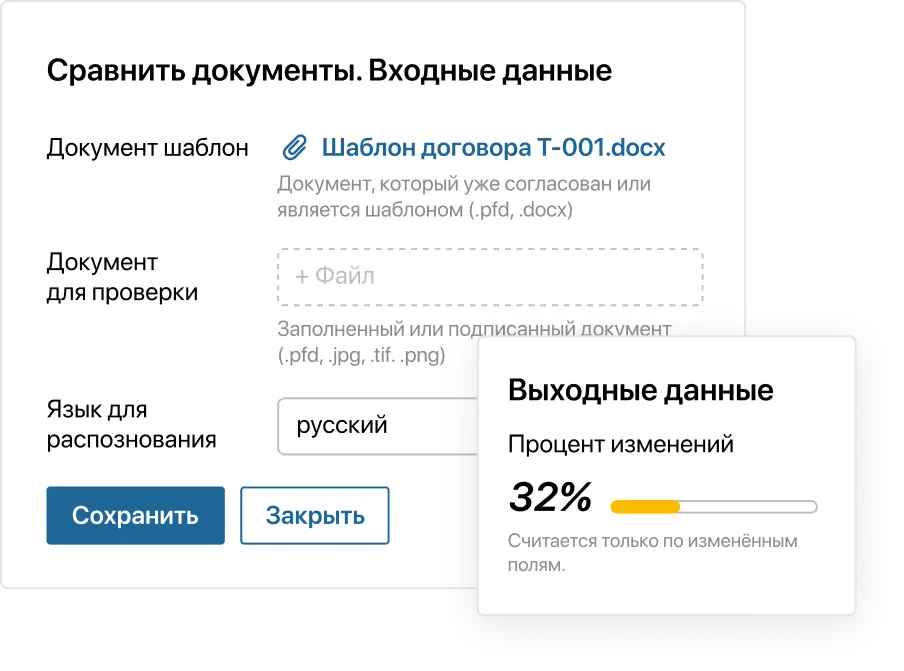This screenshot has width=904, height=671.
Task: Click the Документ шаблон label
Action: (x=148, y=149)
